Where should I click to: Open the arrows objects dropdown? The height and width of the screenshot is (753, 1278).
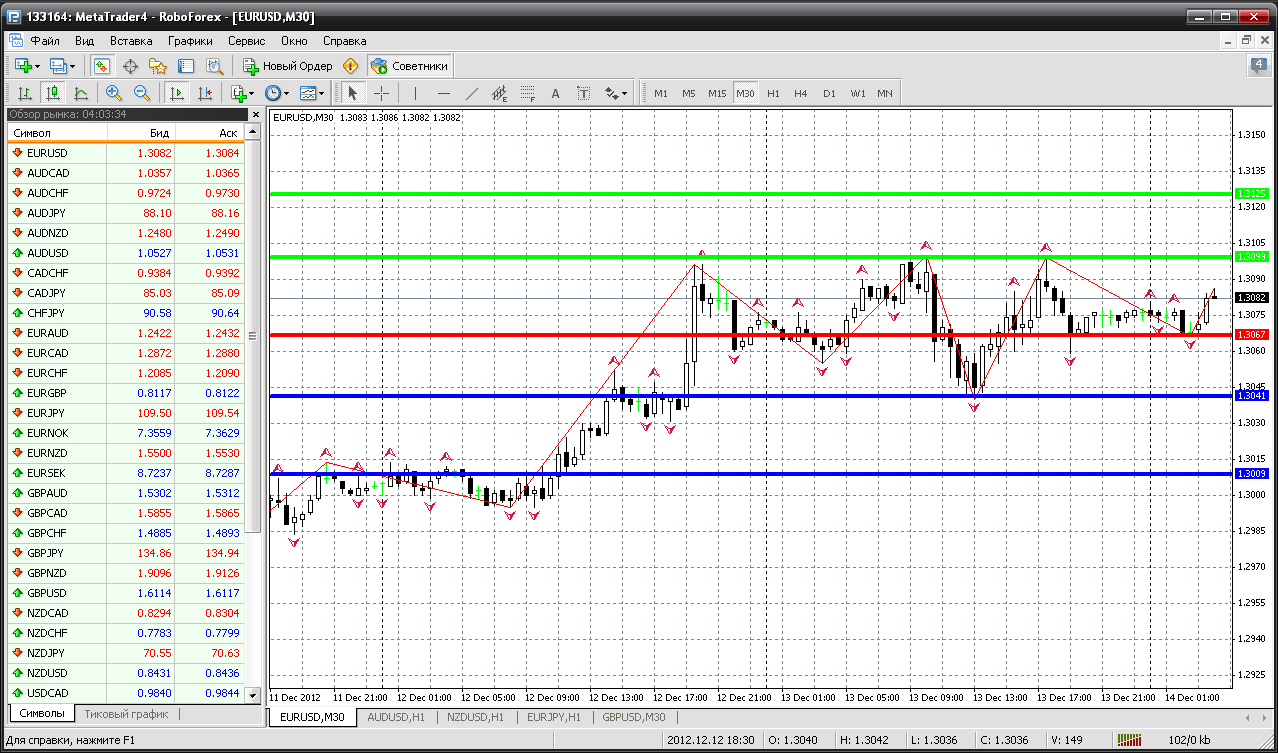coord(616,93)
